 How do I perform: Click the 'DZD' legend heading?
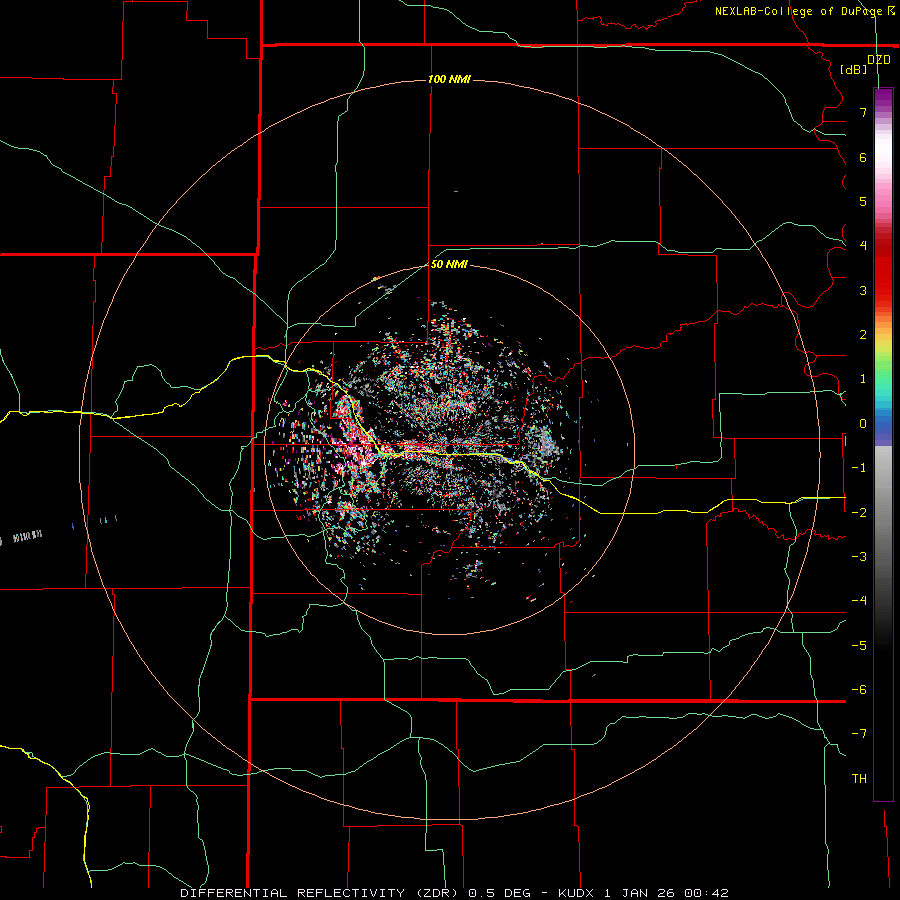tap(878, 59)
